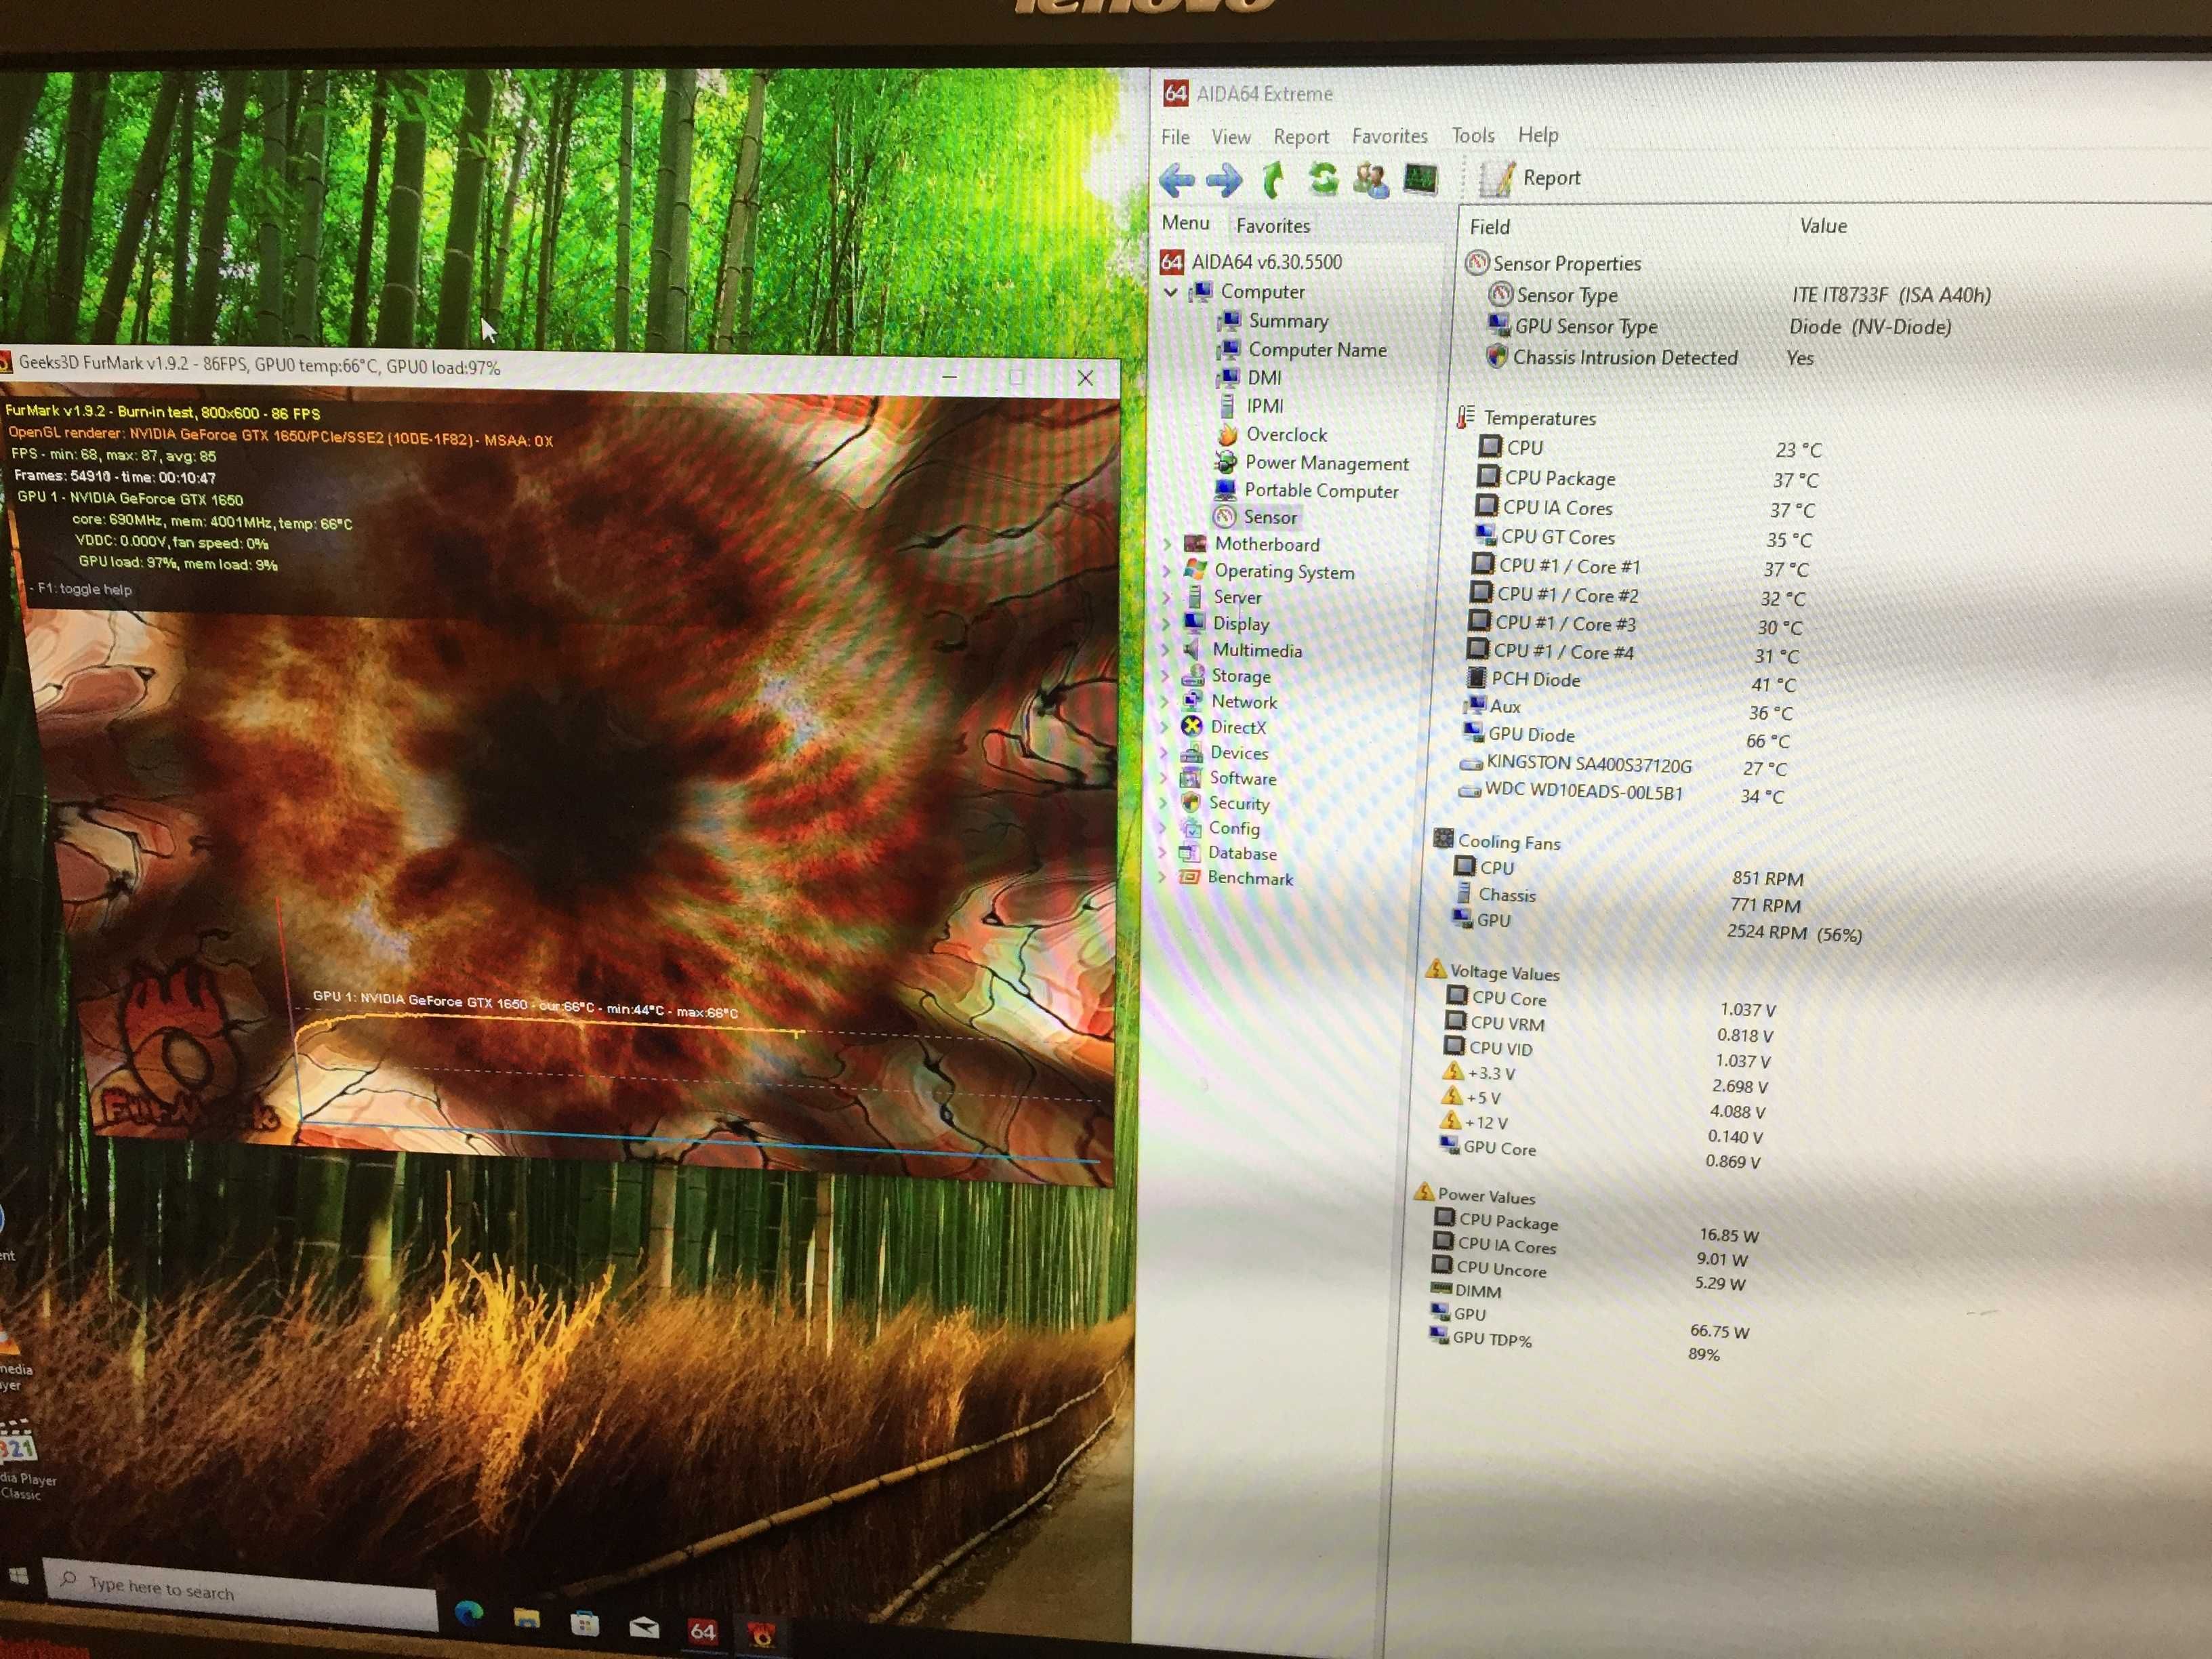Viewport: 2212px width, 1659px height.
Task: Expand the Network tree node
Action: 1165,702
